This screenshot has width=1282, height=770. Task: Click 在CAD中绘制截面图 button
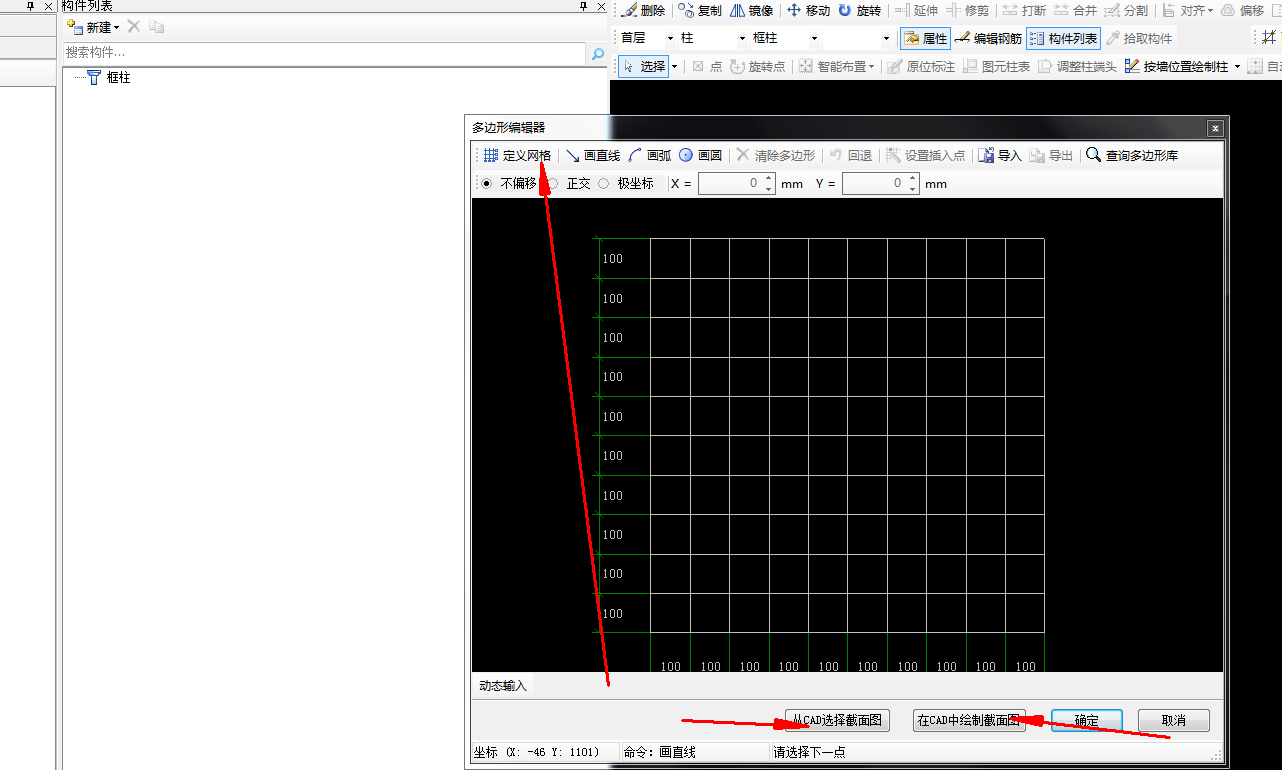(x=969, y=721)
